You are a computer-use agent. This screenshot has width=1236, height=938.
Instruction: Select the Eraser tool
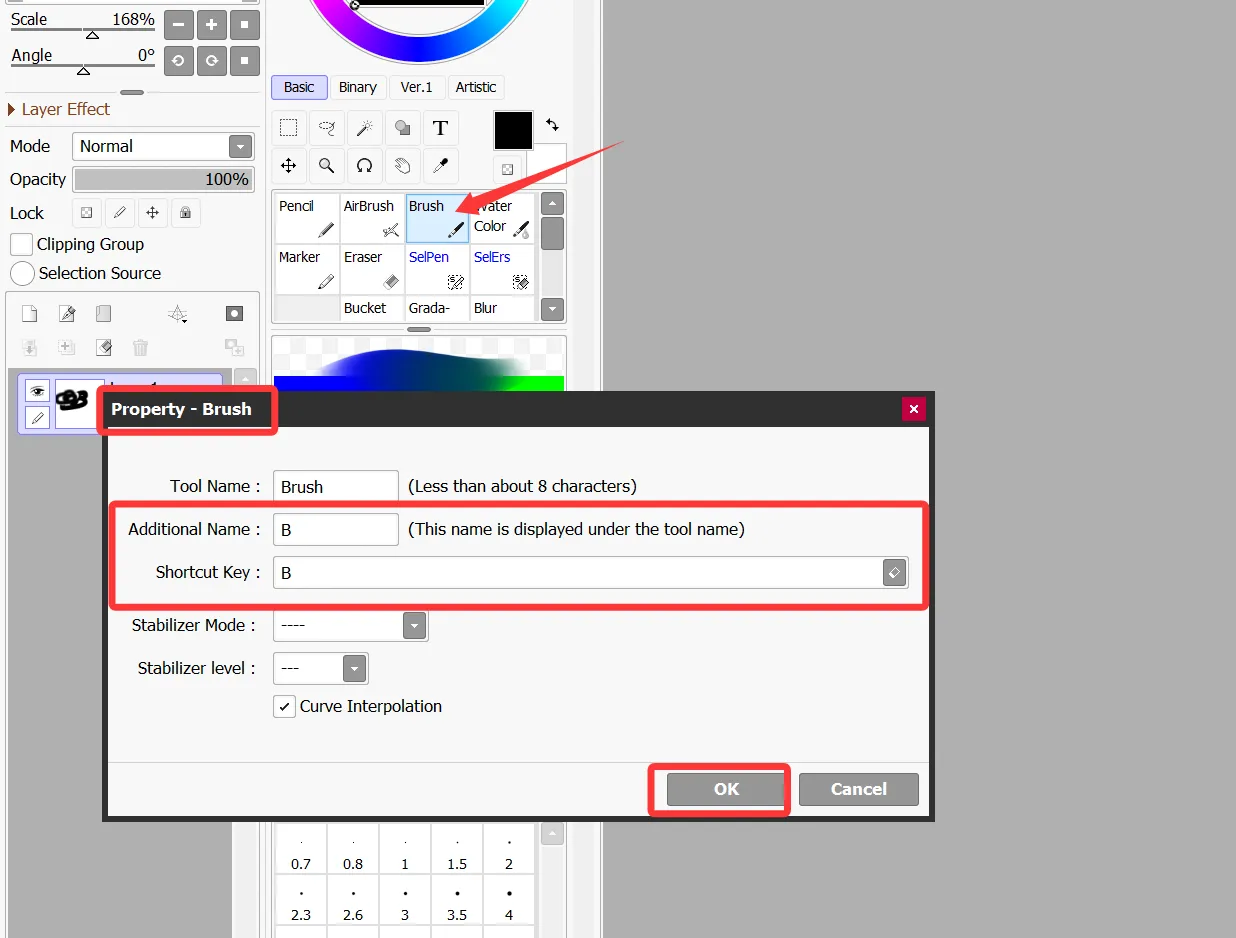pyautogui.click(x=372, y=270)
